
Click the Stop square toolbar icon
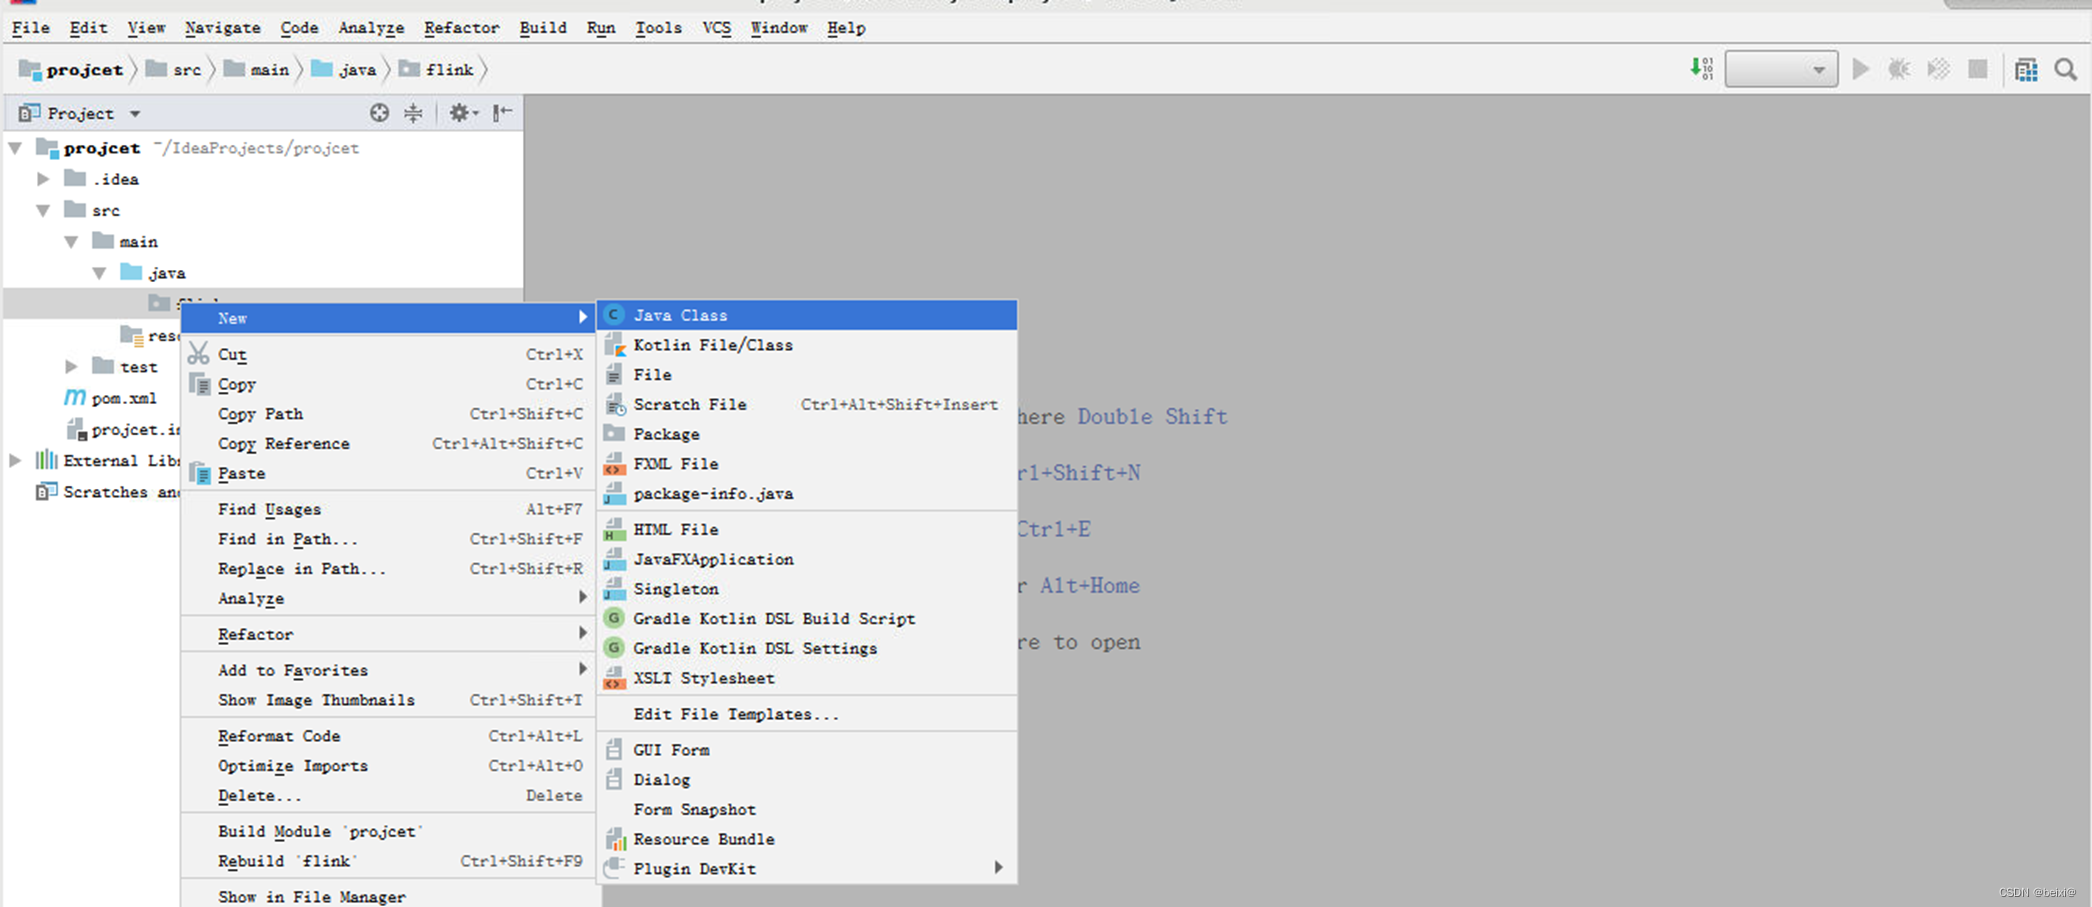(x=1977, y=69)
